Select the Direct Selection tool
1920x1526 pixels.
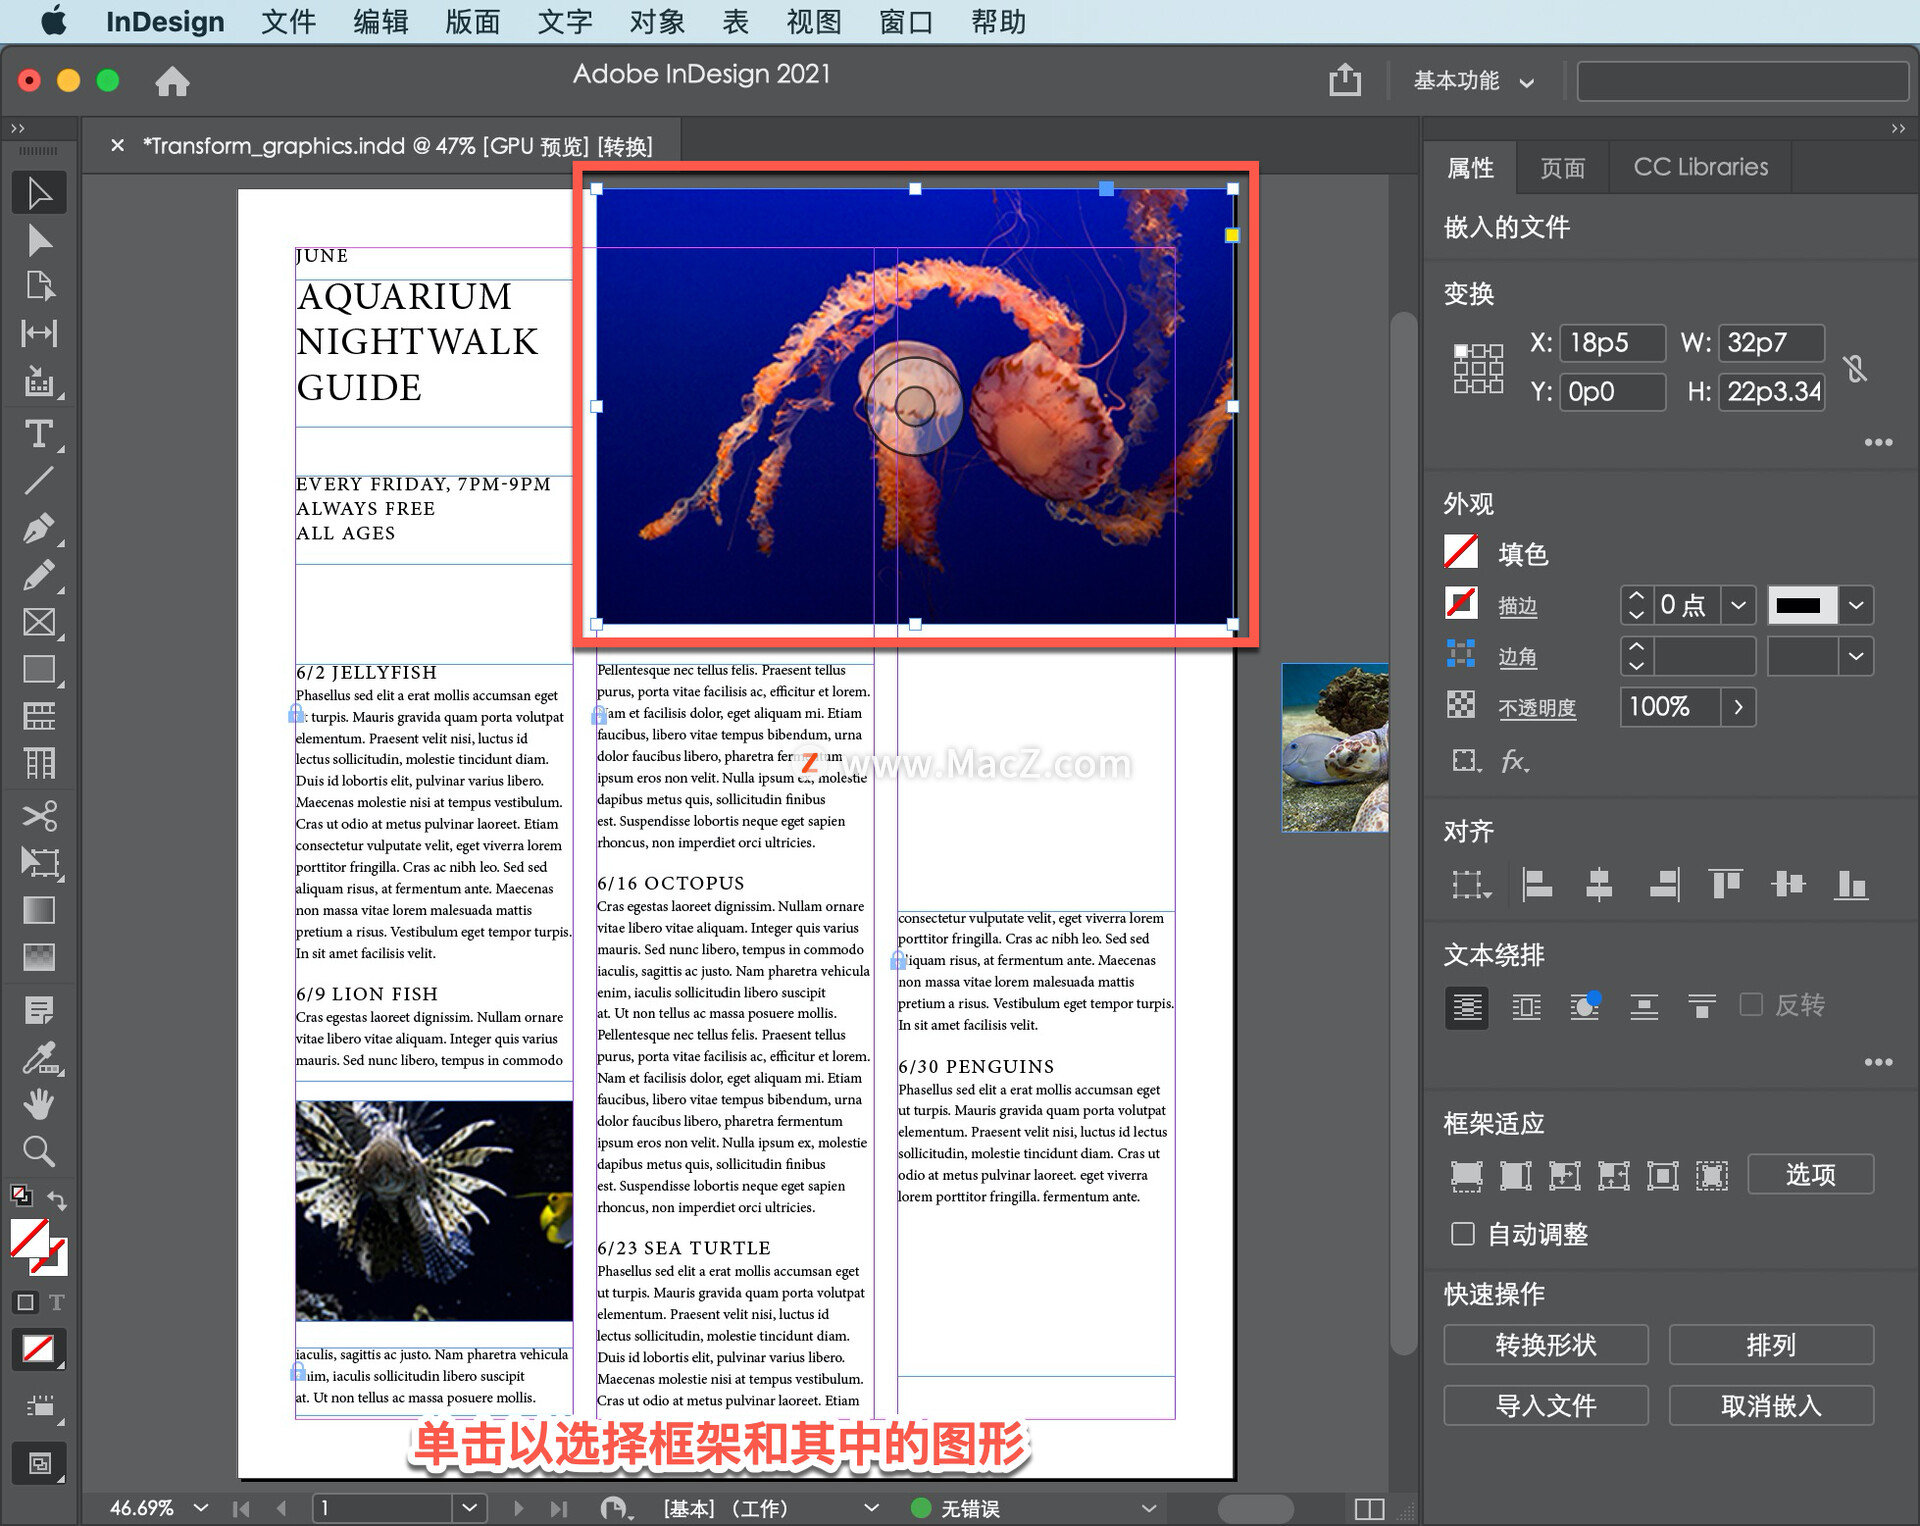(39, 240)
